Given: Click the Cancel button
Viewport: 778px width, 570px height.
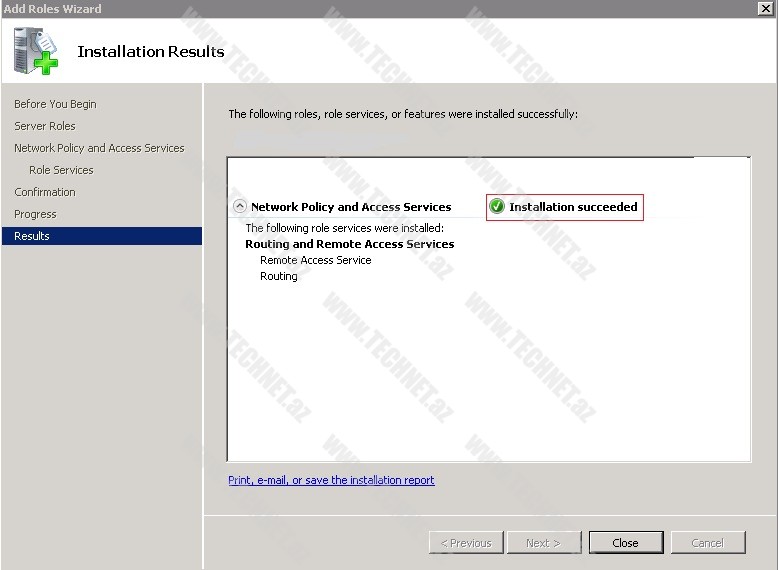Looking at the screenshot, I should point(707,543).
